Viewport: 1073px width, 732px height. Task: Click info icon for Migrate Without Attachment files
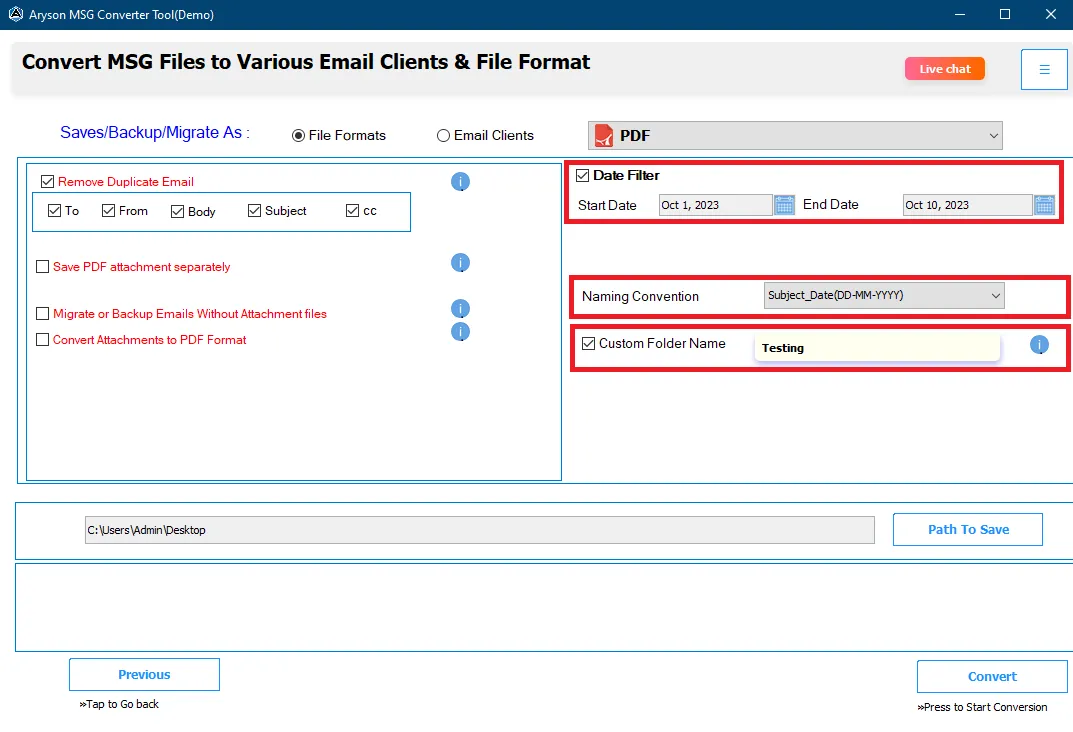pyautogui.click(x=461, y=309)
